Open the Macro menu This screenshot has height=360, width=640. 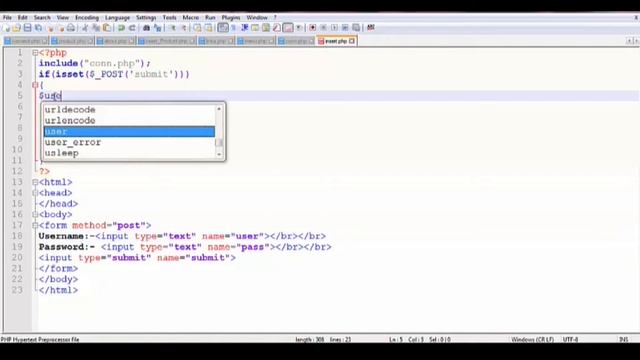click(191, 18)
